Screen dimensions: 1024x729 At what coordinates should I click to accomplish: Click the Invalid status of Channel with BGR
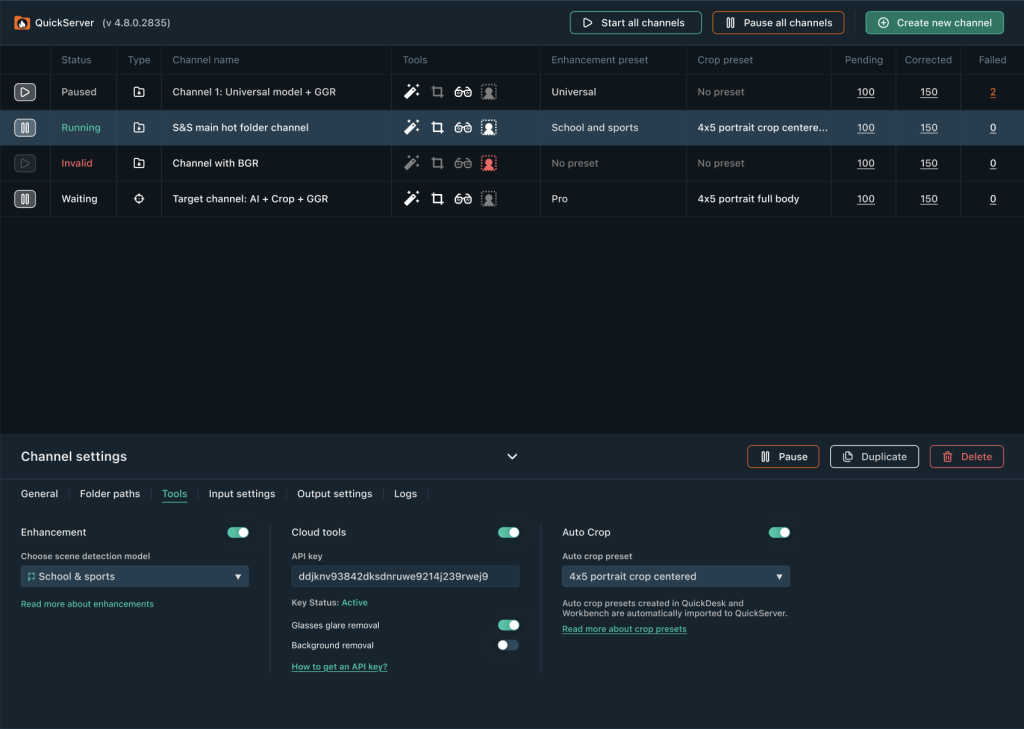(x=77, y=163)
